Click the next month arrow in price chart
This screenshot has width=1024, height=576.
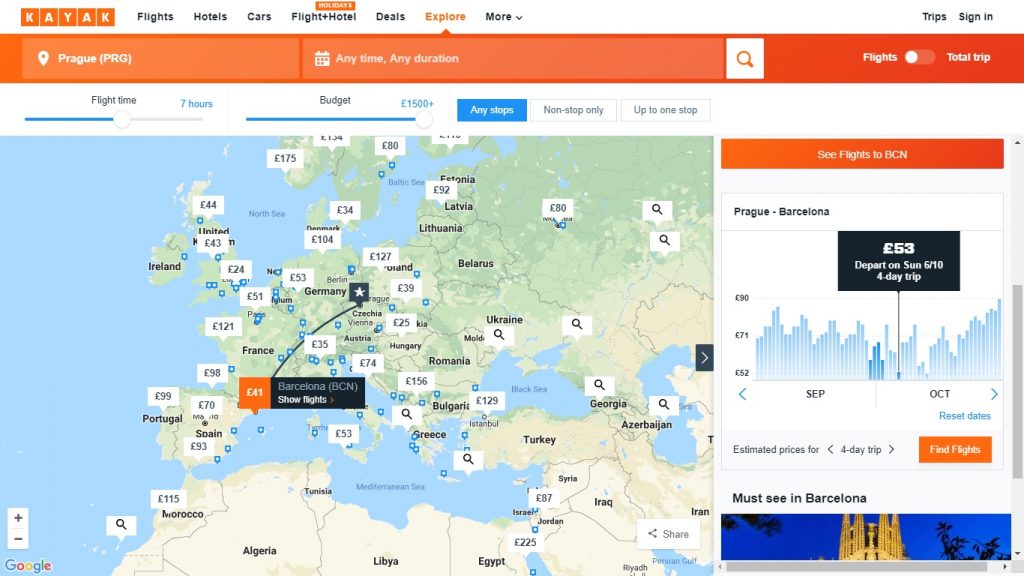[994, 394]
